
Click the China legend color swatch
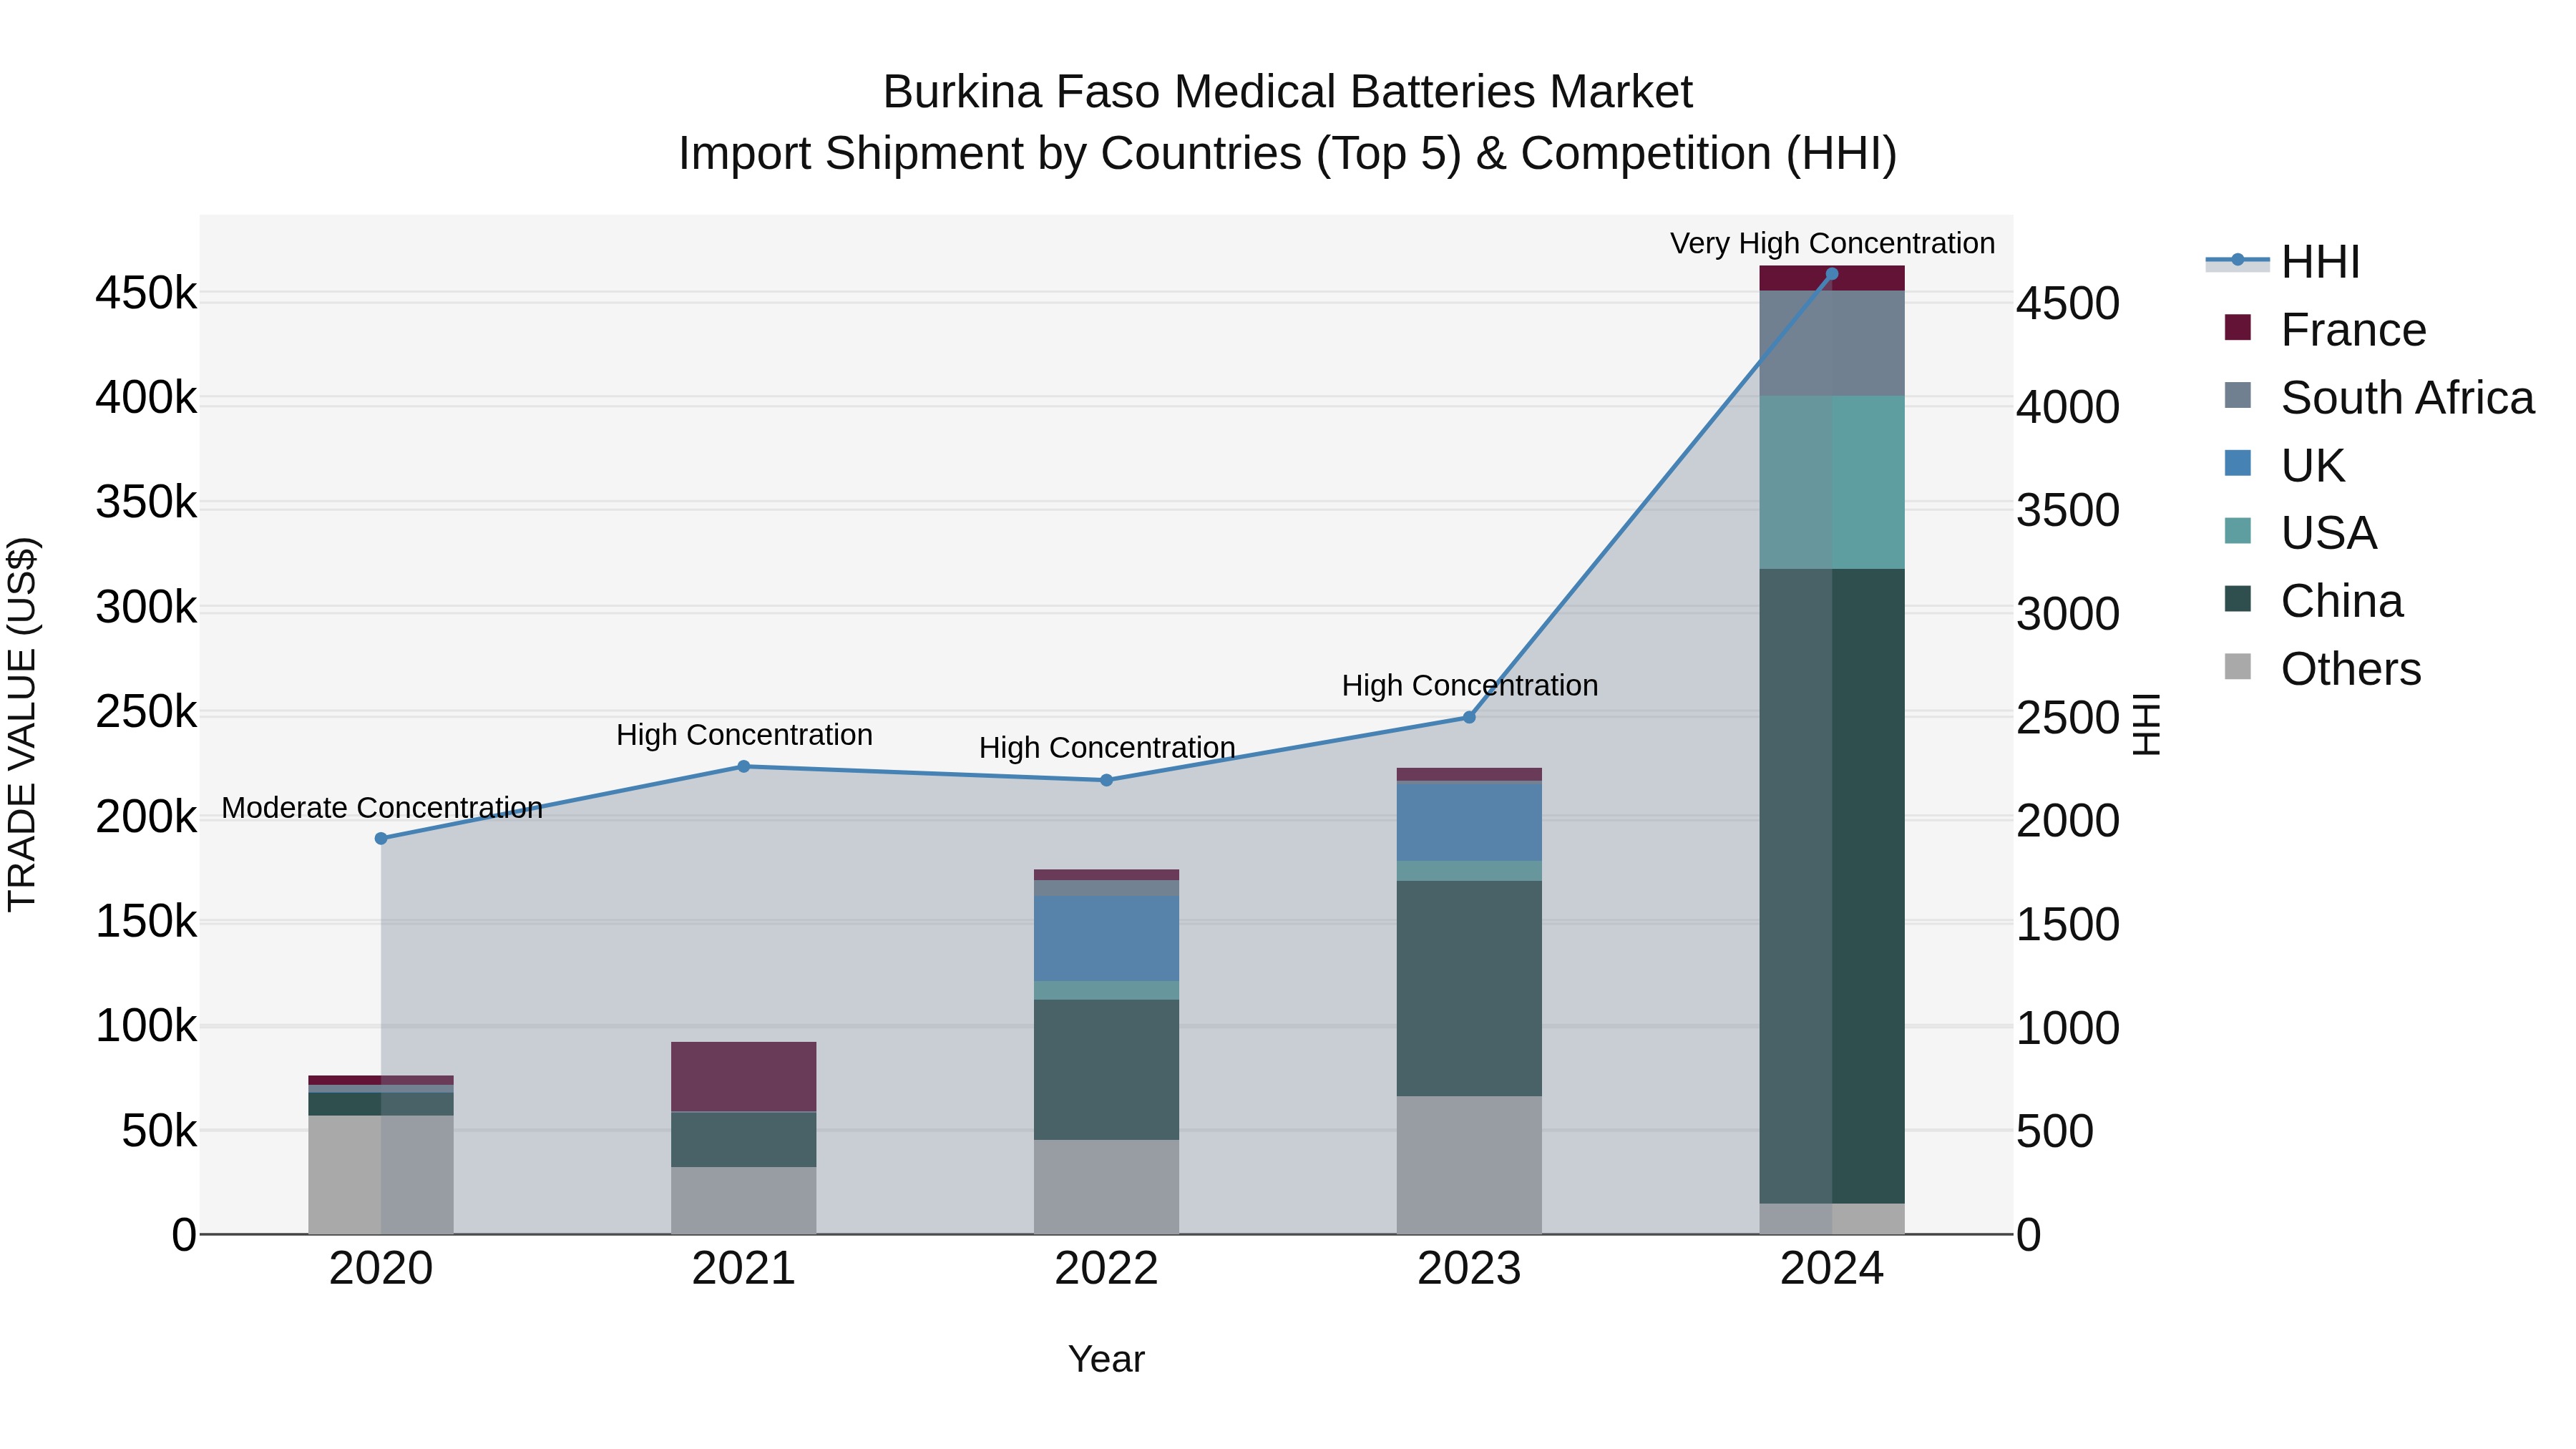2238,599
